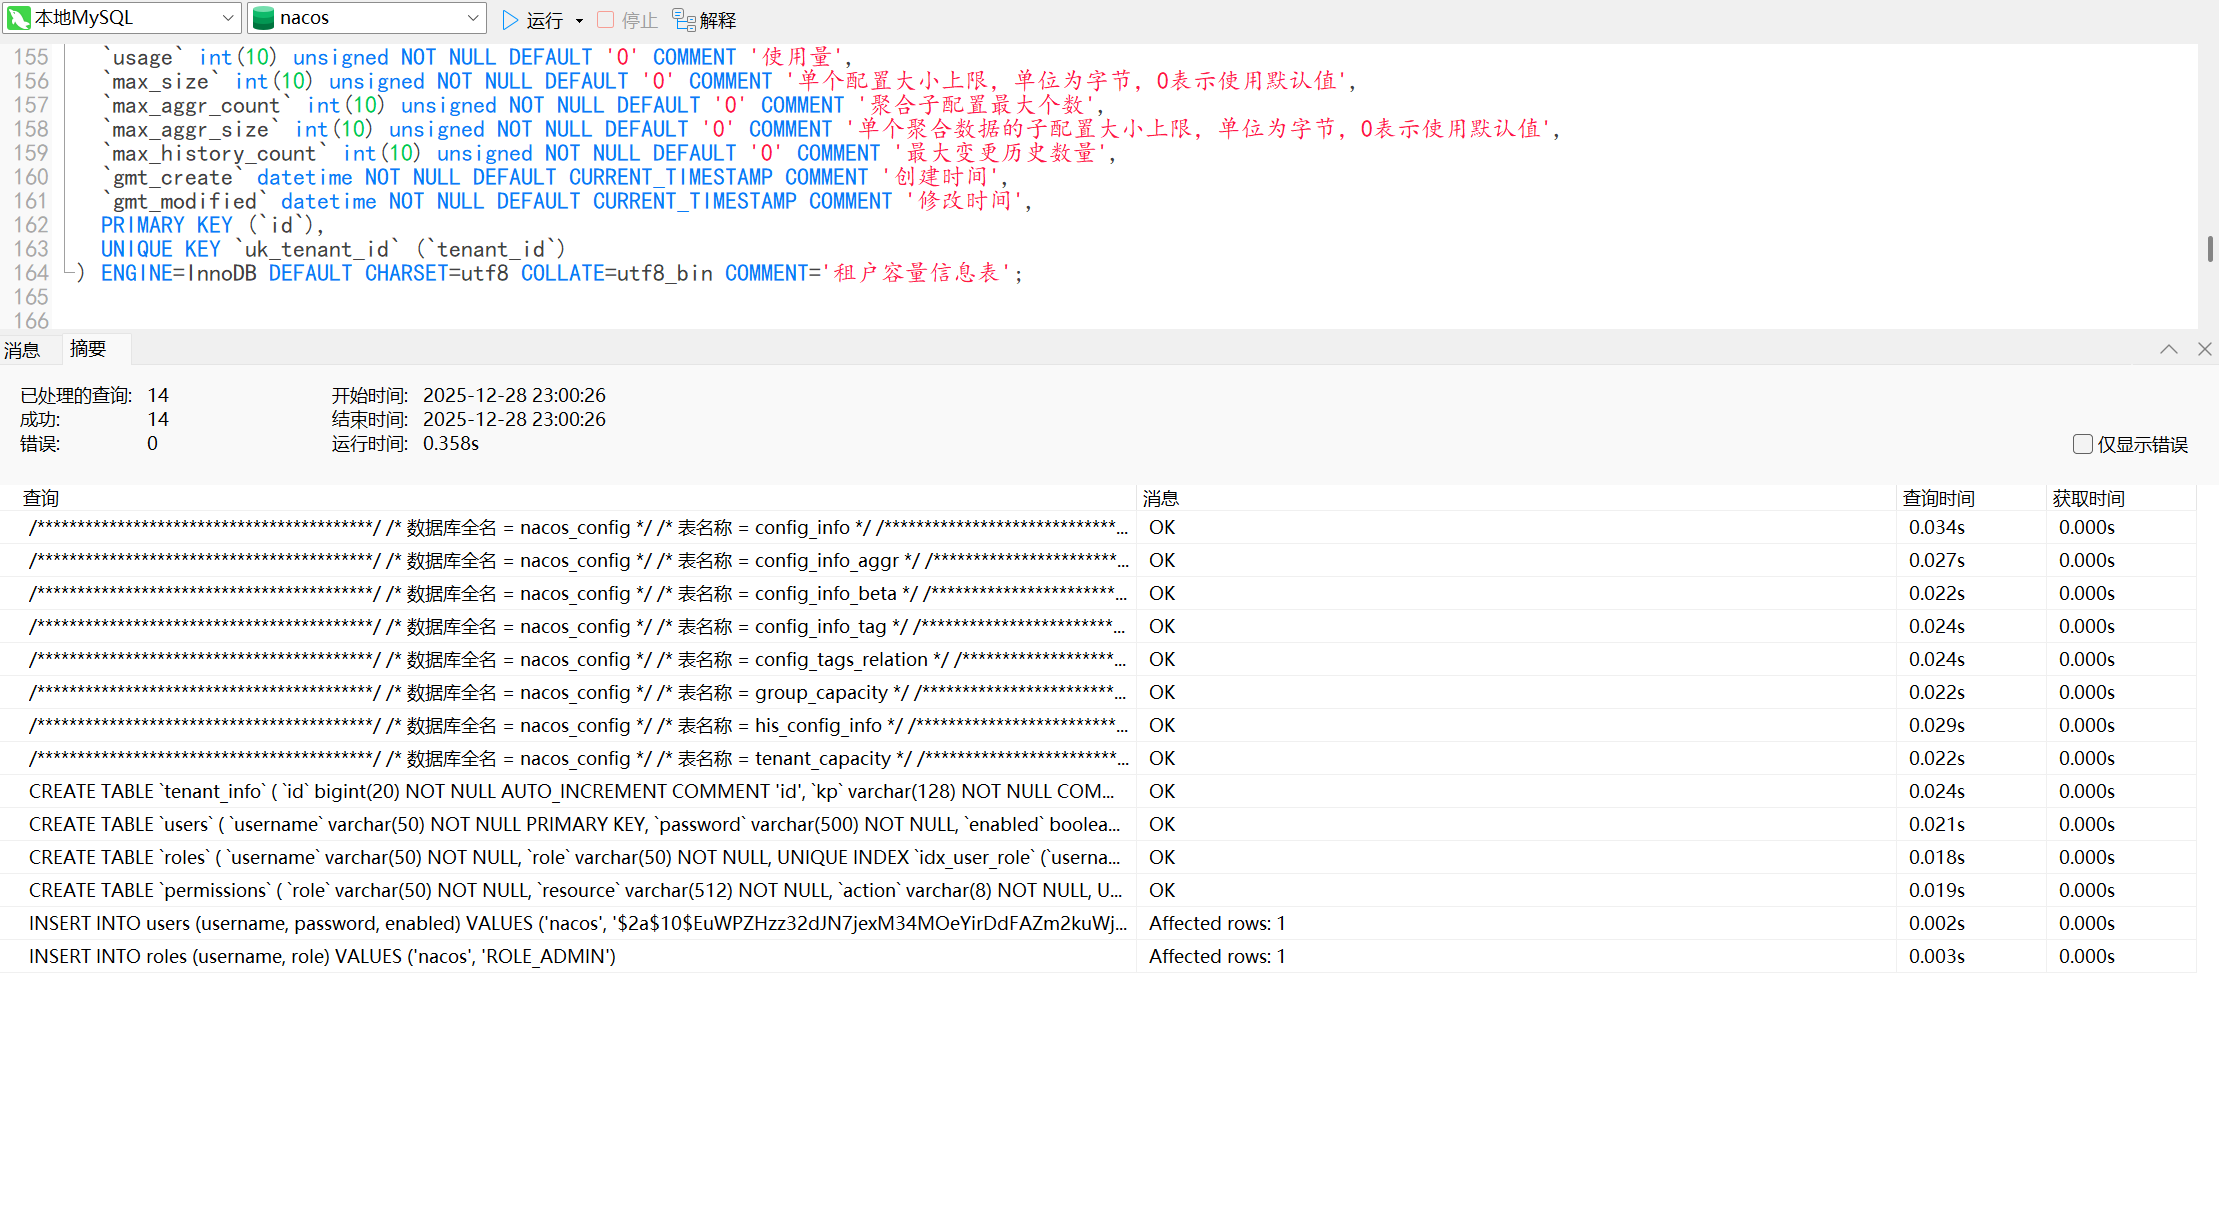
Task: Click the Stop (停止) icon
Action: pyautogui.click(x=606, y=20)
